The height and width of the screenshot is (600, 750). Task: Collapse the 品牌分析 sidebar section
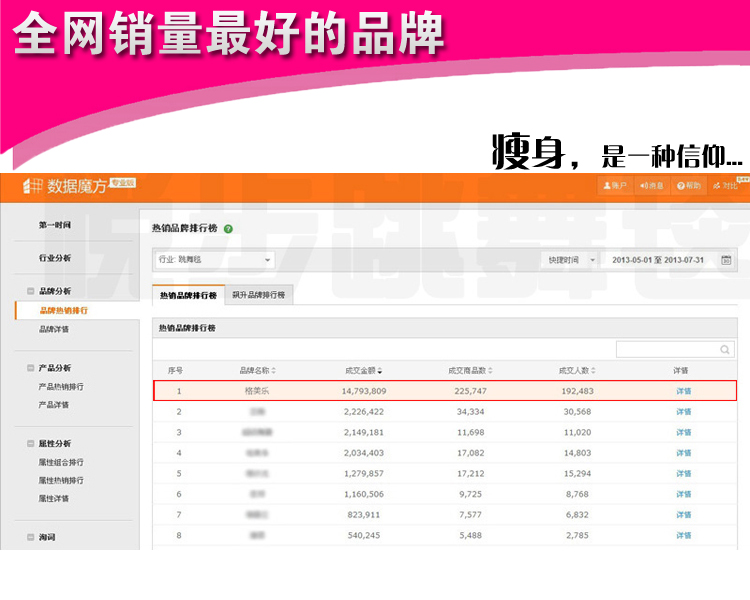click(31, 291)
